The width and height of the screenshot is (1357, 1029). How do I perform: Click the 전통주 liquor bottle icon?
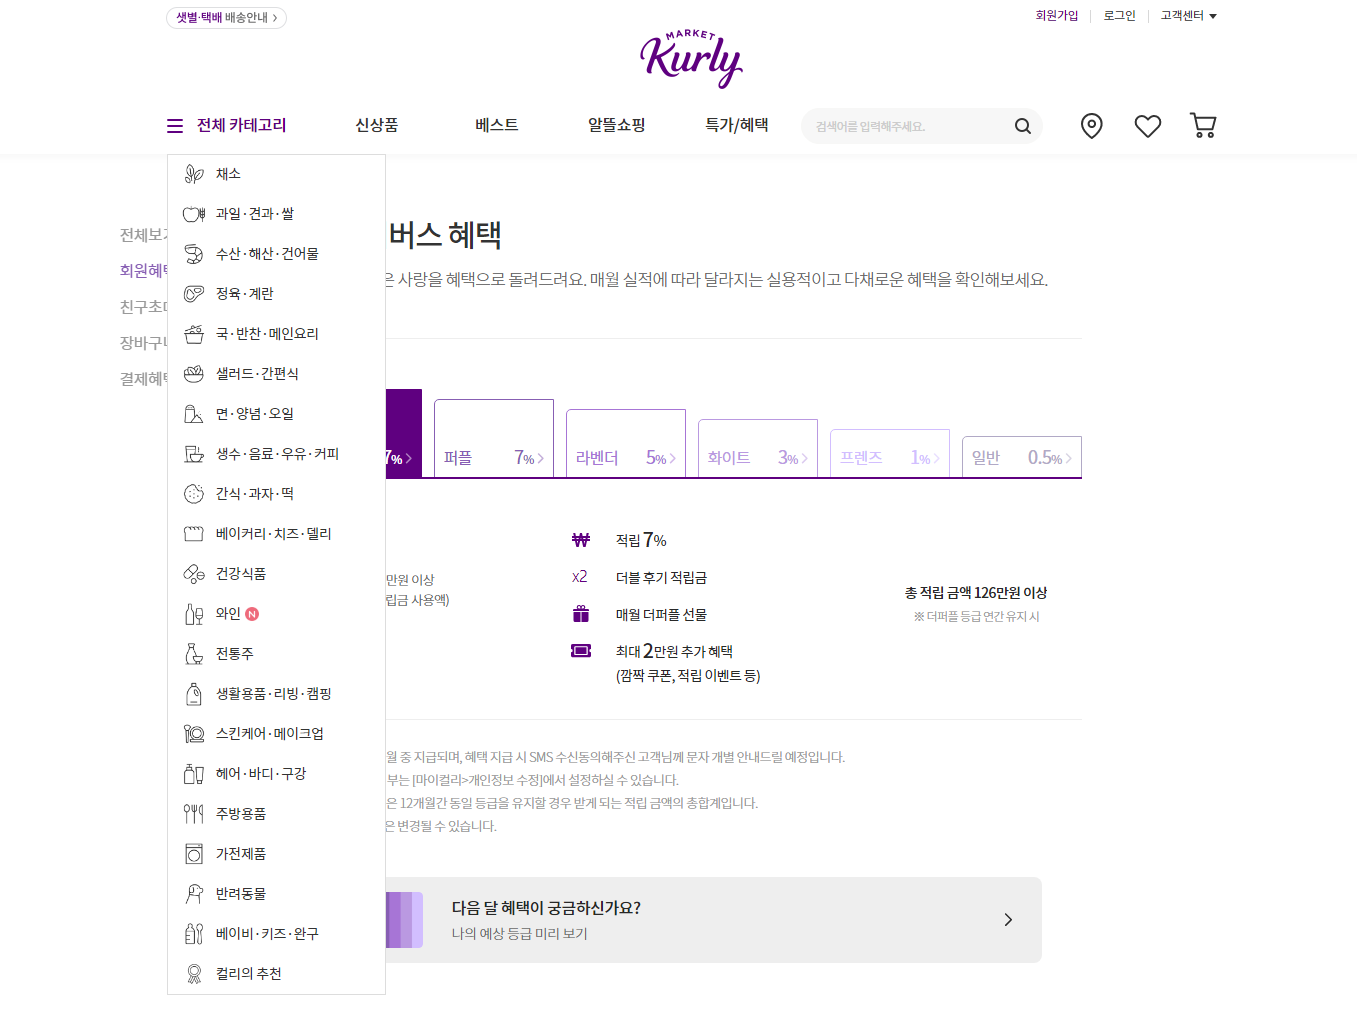click(194, 654)
